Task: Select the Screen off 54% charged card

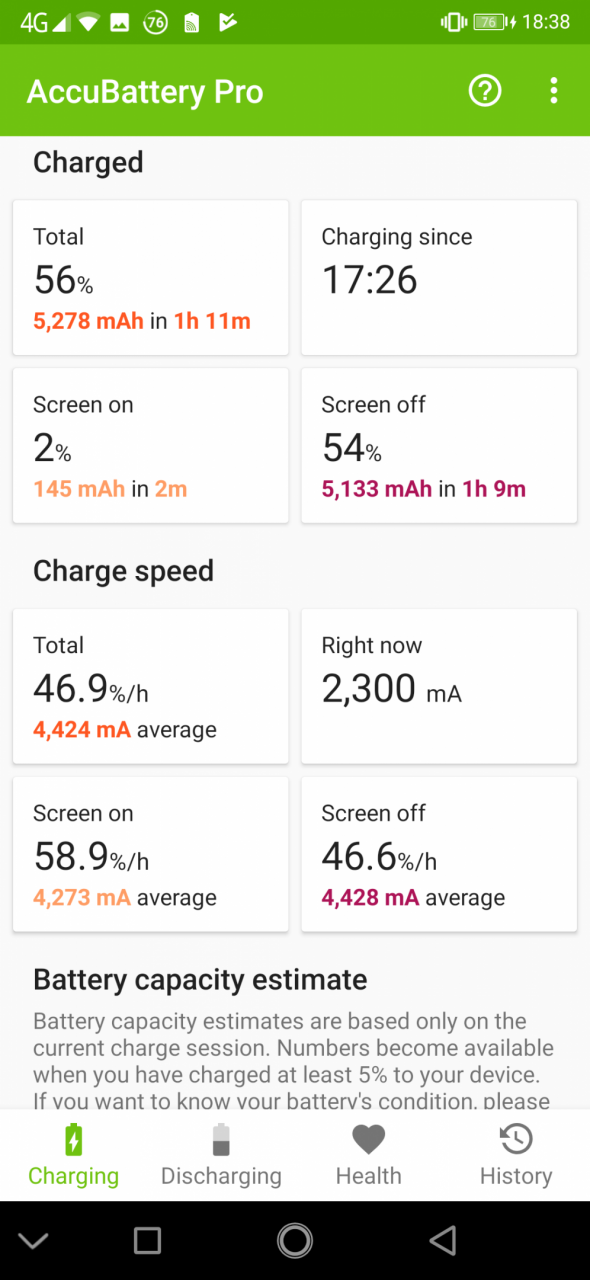Action: (439, 446)
